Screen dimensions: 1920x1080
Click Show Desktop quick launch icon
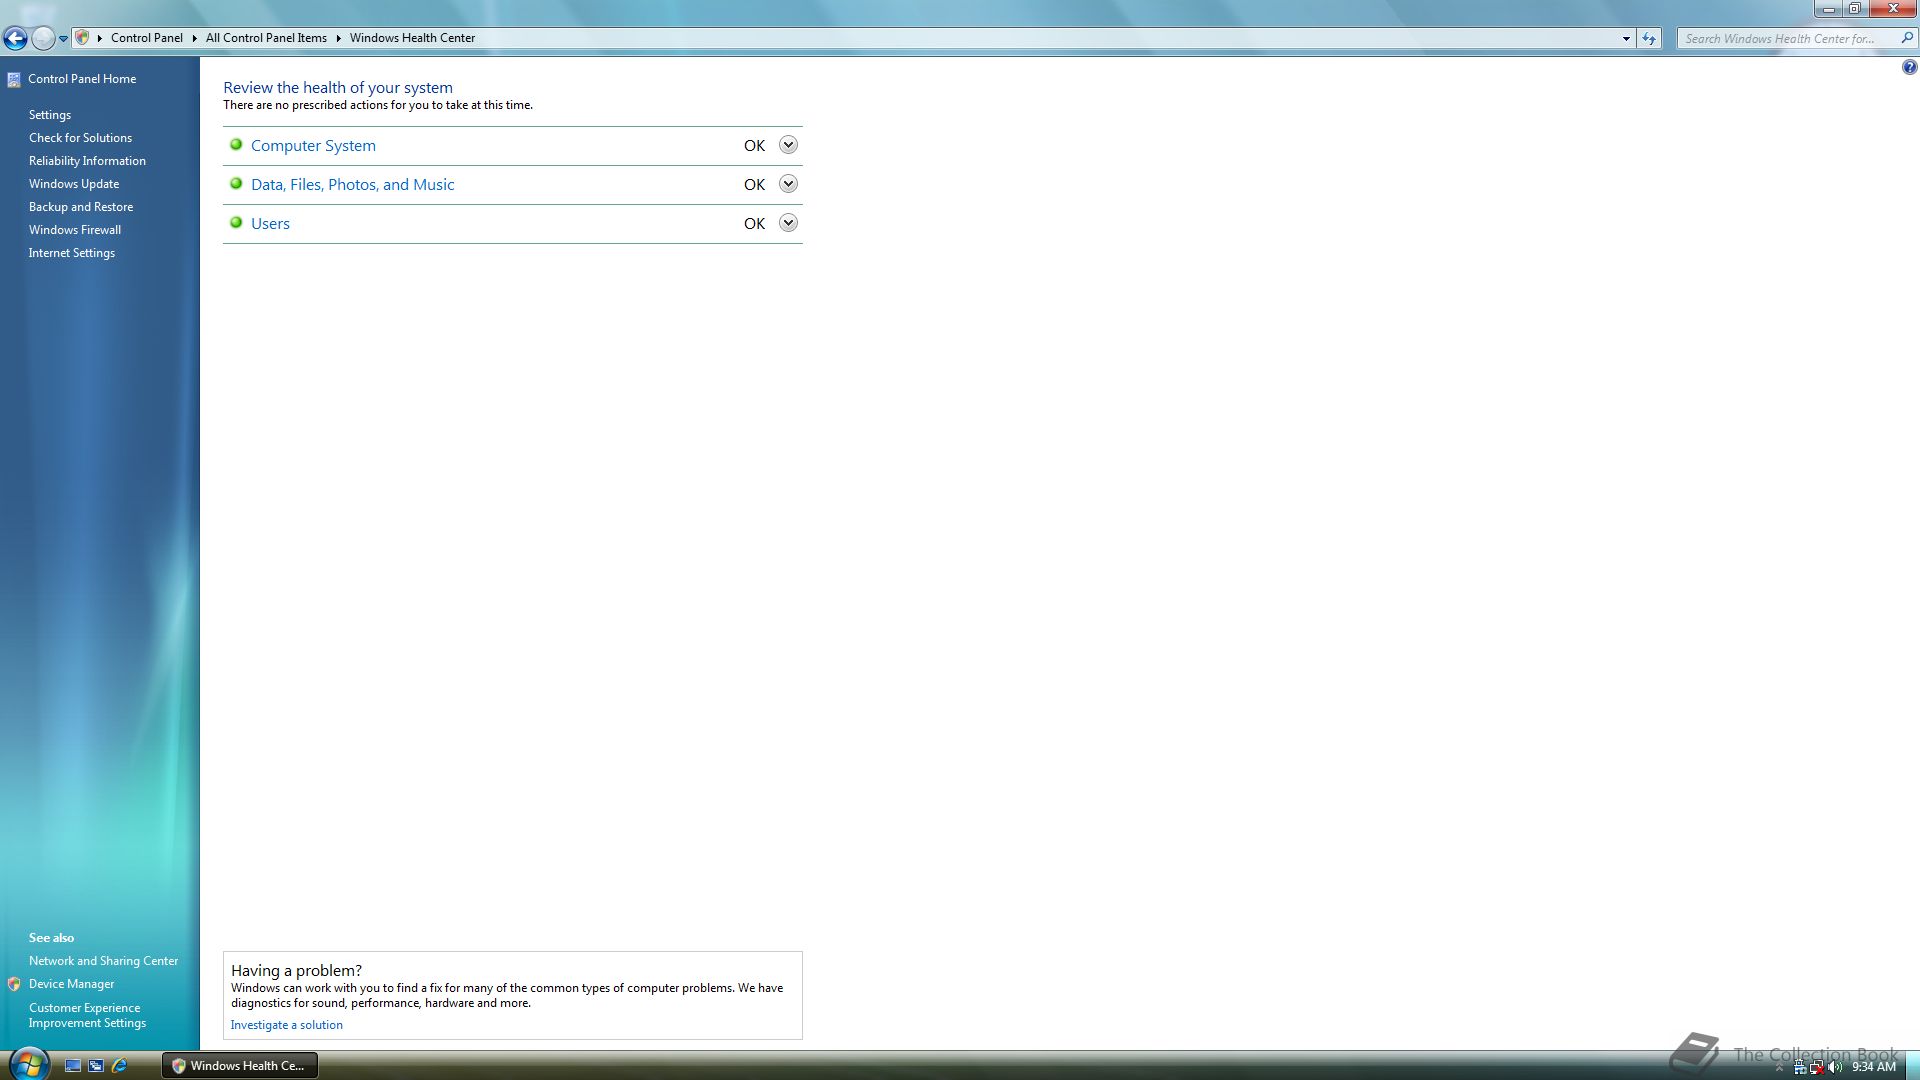[73, 1066]
